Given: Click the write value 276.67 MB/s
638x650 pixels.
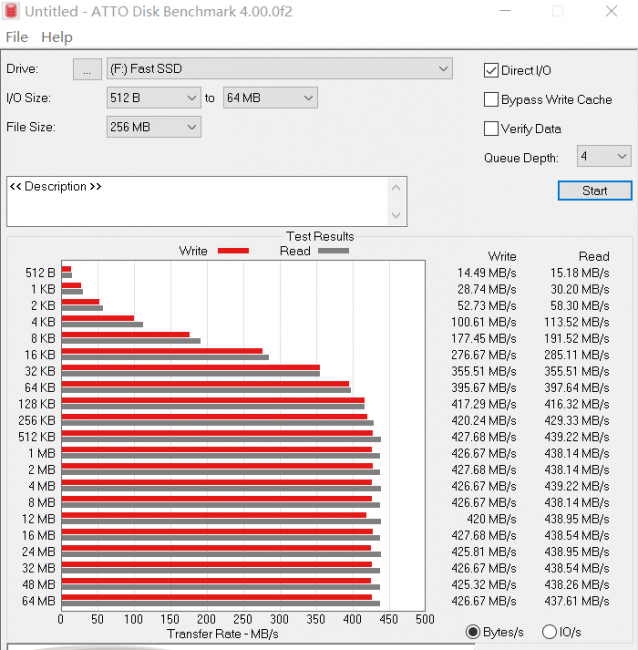Looking at the screenshot, I should [x=484, y=355].
